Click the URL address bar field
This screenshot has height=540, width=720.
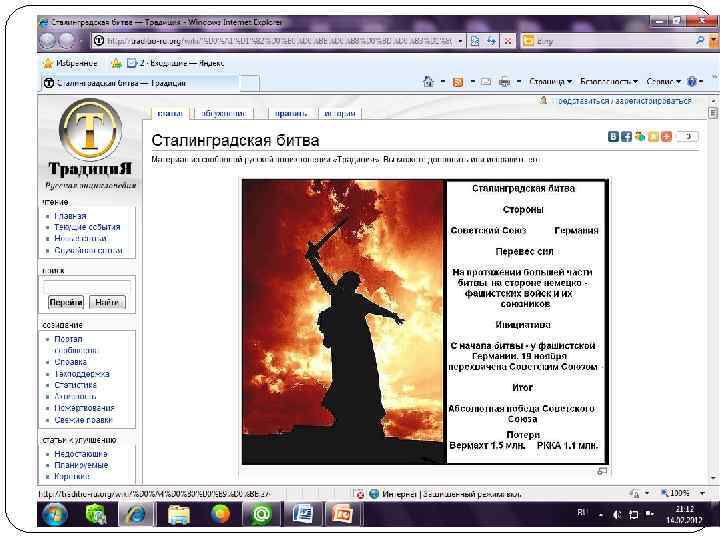coord(276,41)
